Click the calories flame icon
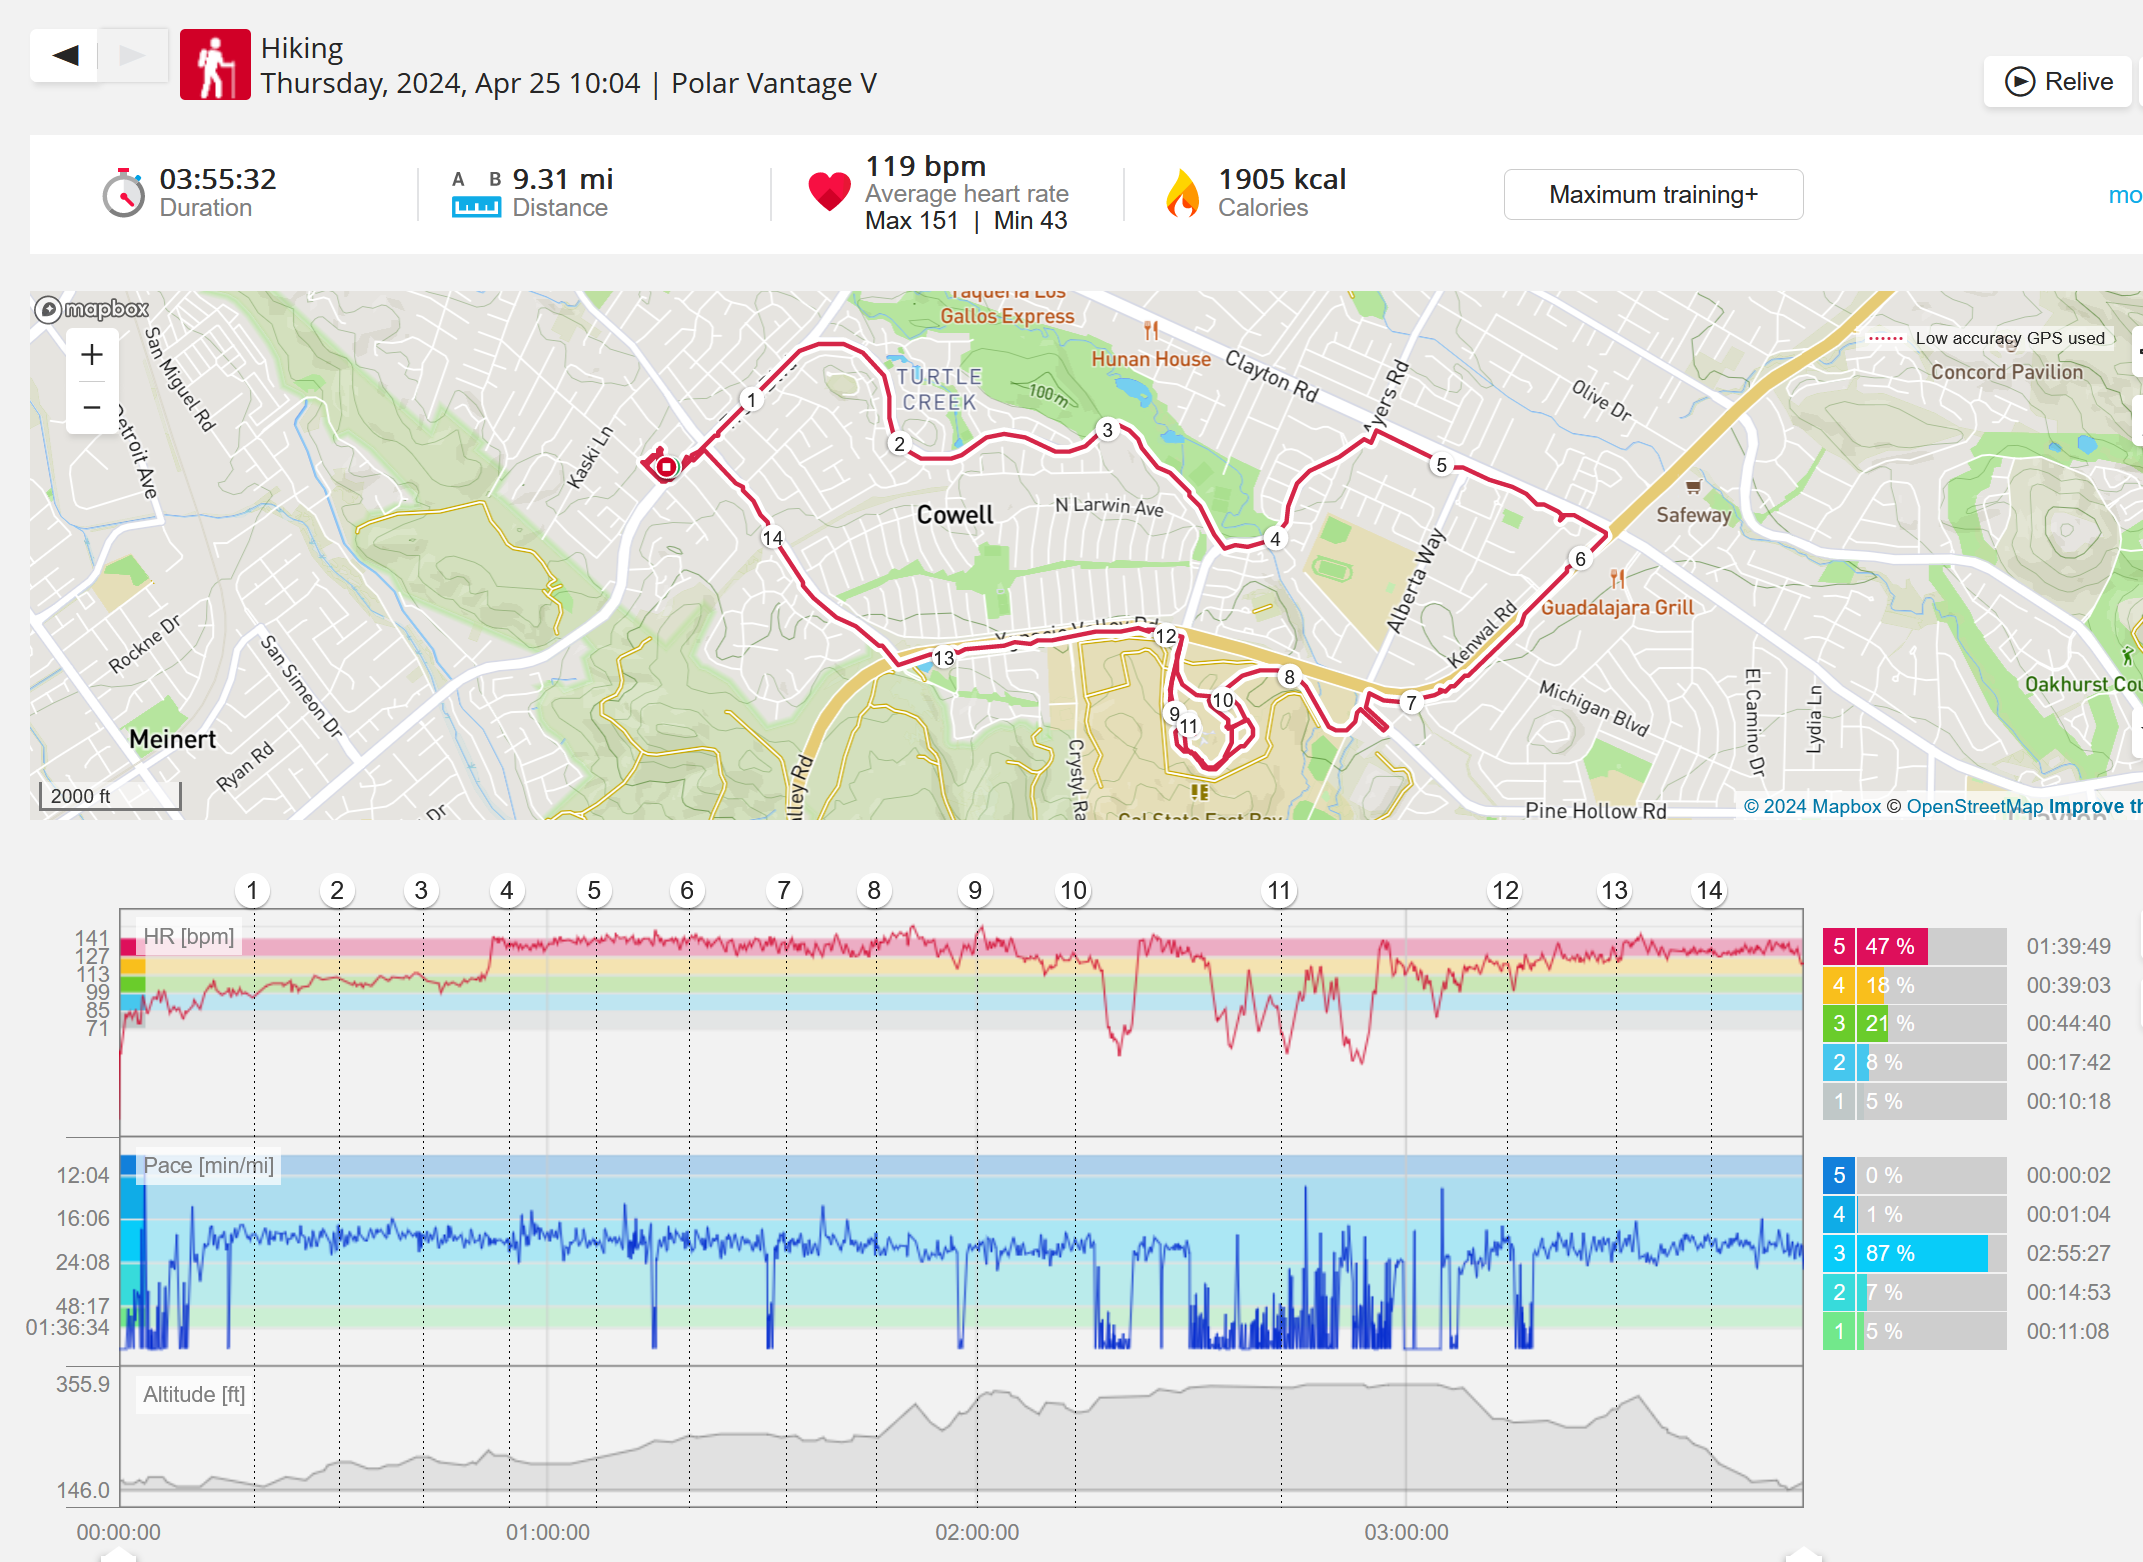This screenshot has height=1562, width=2143. pos(1182,193)
